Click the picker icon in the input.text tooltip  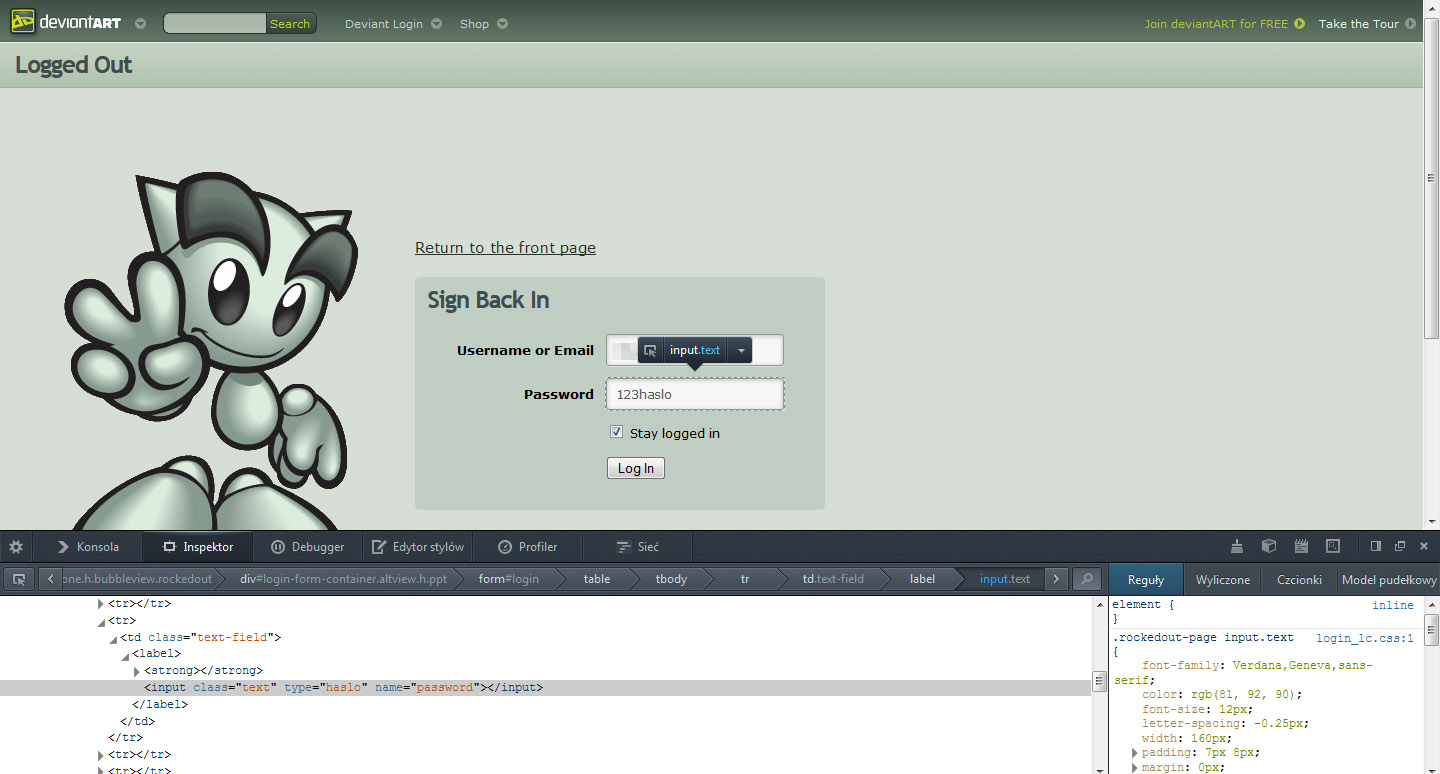[650, 350]
